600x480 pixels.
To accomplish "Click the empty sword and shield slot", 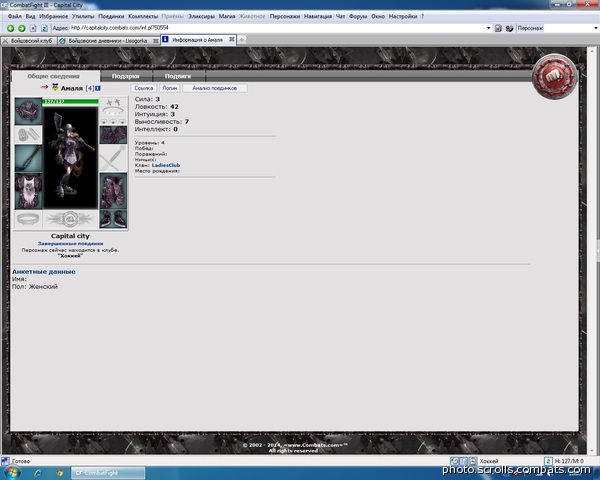I will coord(113,158).
